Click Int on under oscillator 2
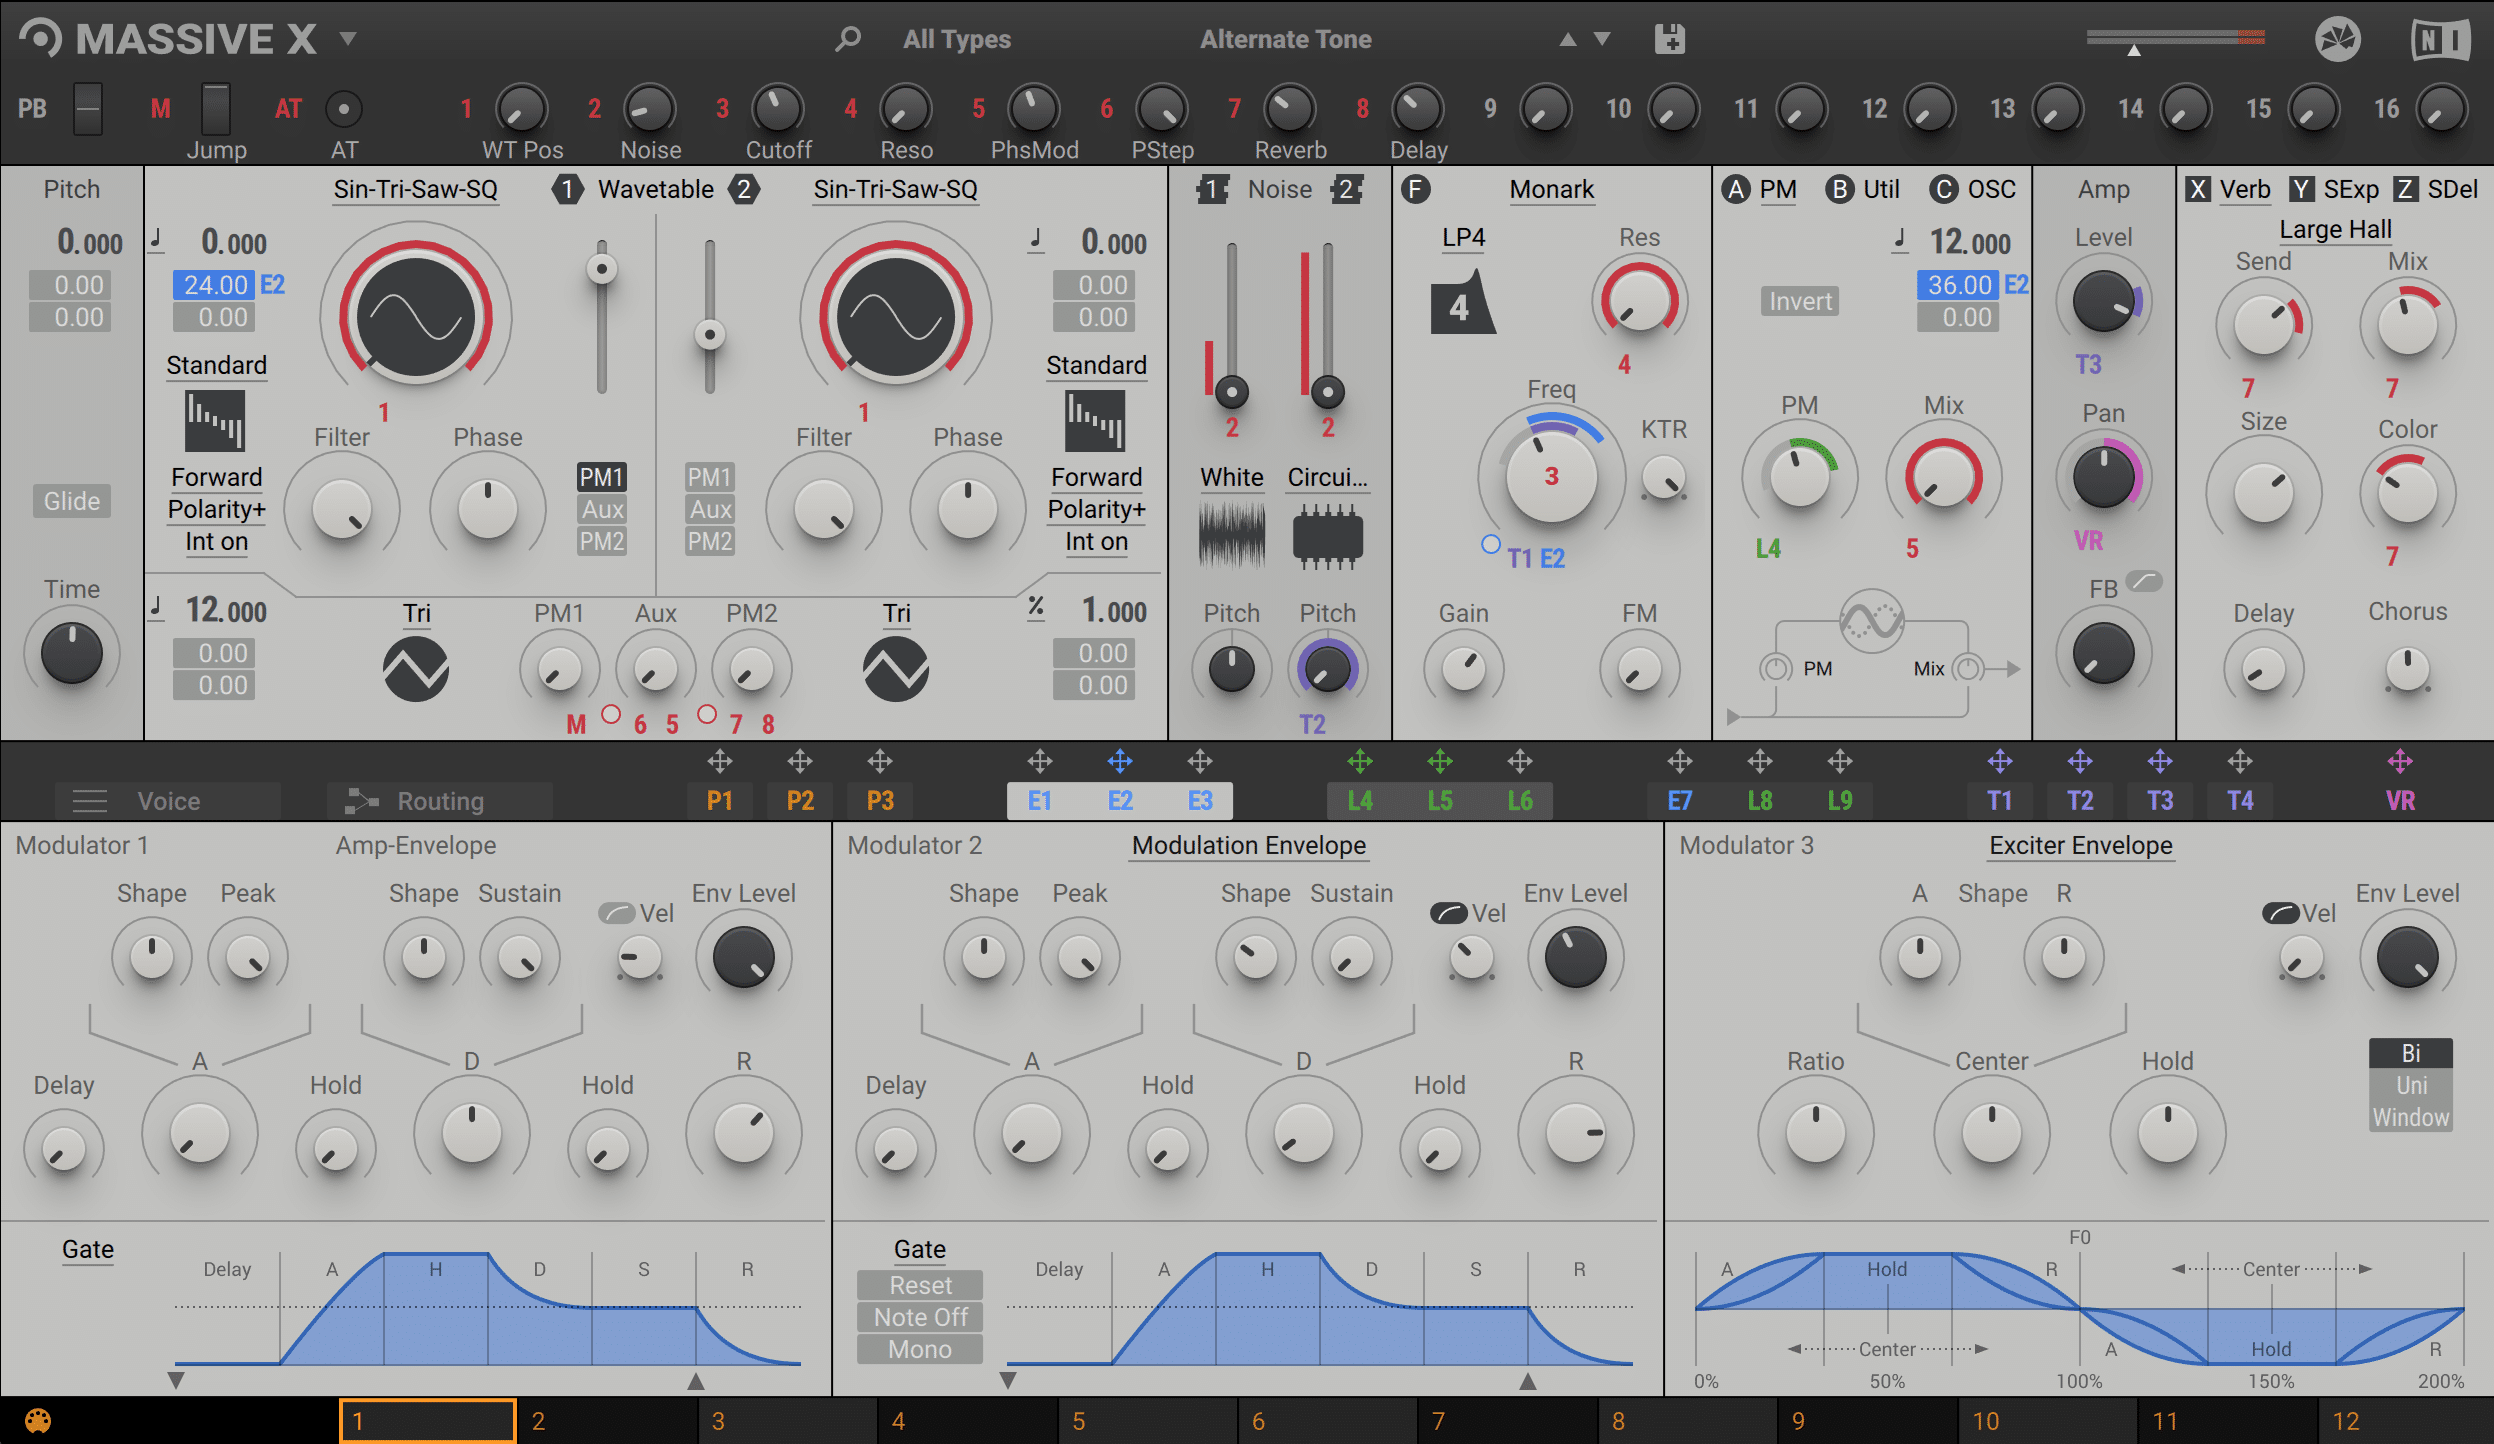Image resolution: width=2494 pixels, height=1444 pixels. (x=1096, y=541)
